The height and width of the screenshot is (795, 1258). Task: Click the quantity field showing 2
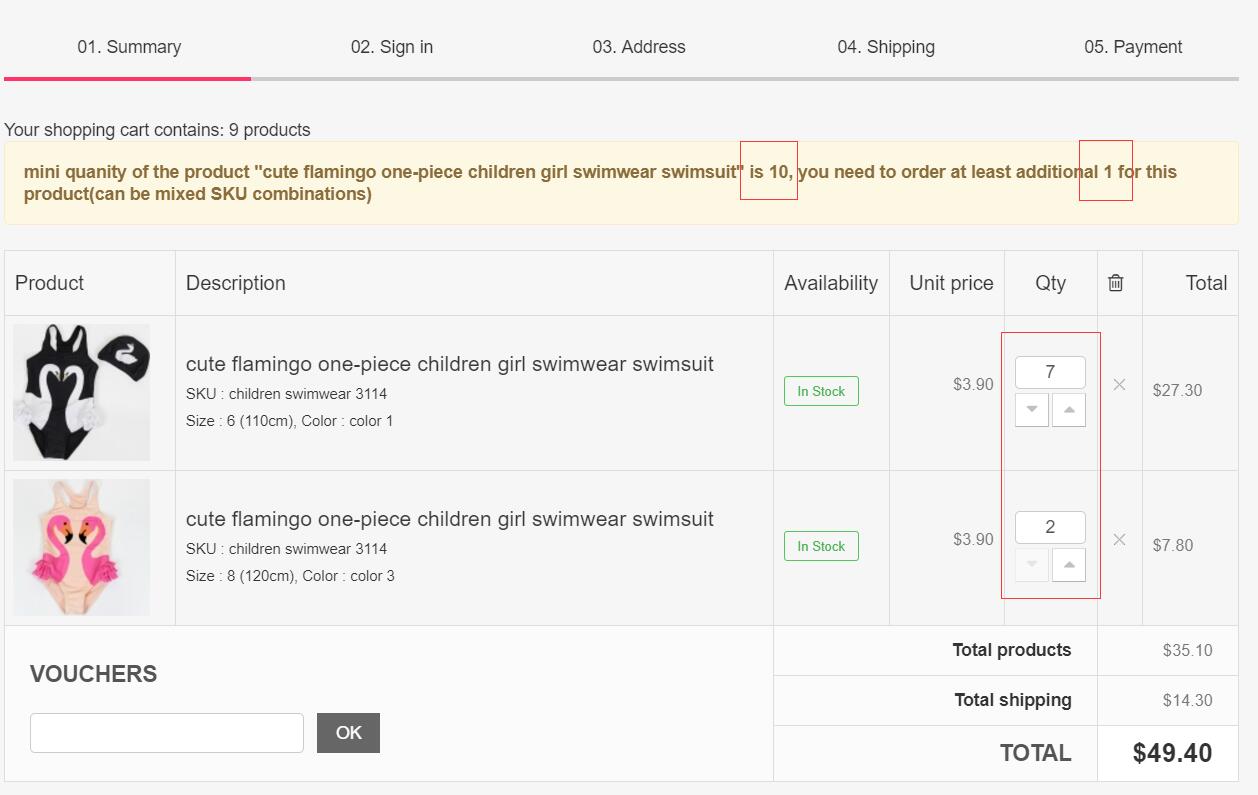[1050, 528]
